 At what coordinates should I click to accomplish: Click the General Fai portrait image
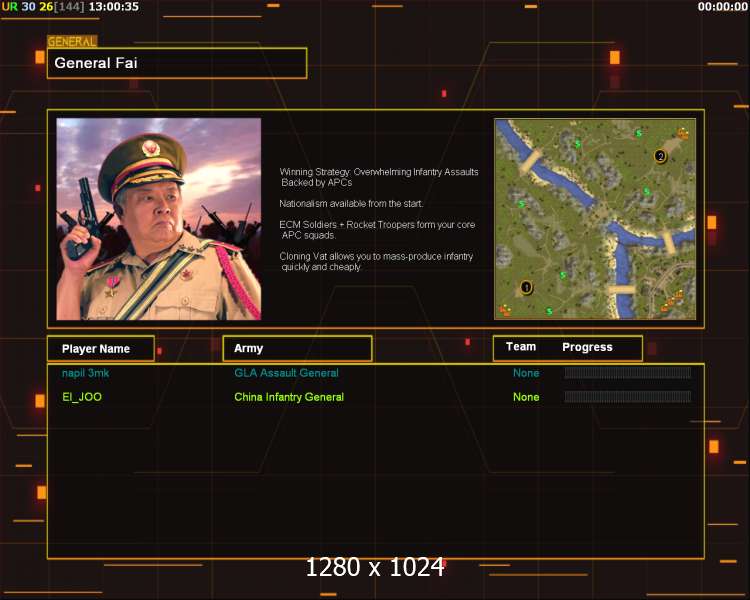159,219
